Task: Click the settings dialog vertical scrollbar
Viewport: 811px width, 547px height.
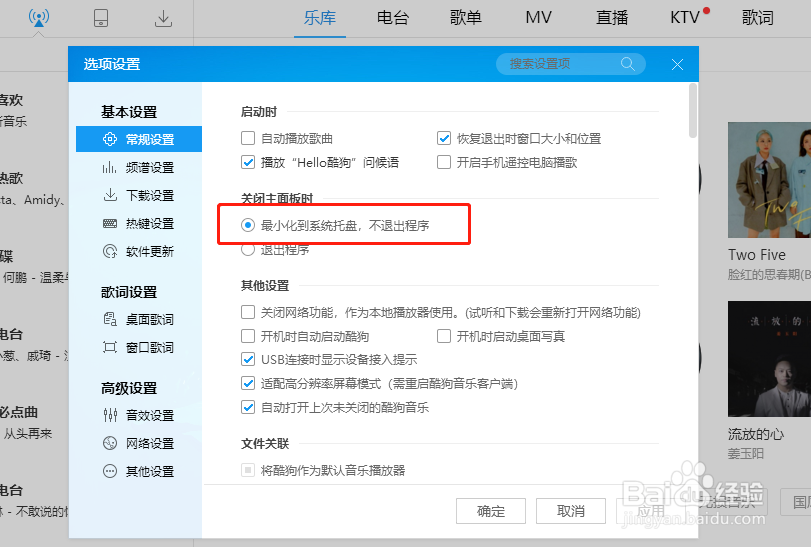Action: (693, 111)
